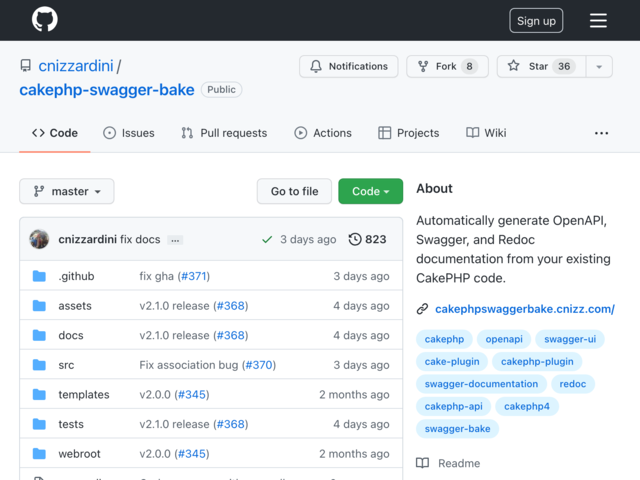The image size is (640, 480).
Task: Click the src folder icon
Action: pyautogui.click(x=39, y=365)
